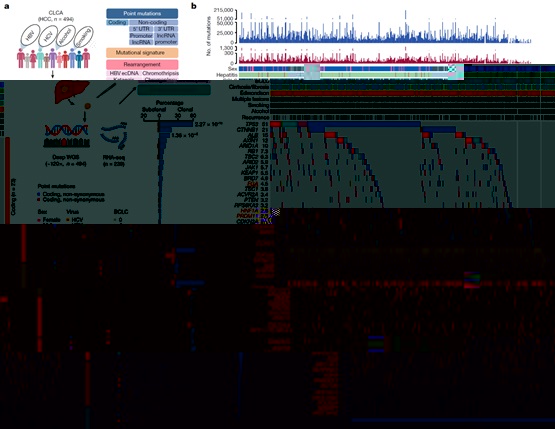Image resolution: width=555 pixels, height=429 pixels.
Task: Select the Coding category box
Action: tap(117, 22)
